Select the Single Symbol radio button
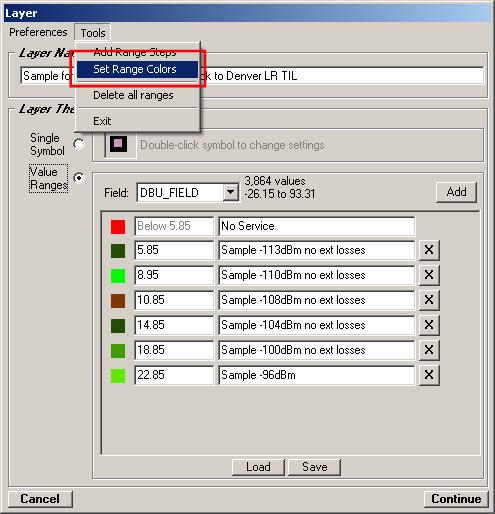495x514 pixels. [79, 144]
